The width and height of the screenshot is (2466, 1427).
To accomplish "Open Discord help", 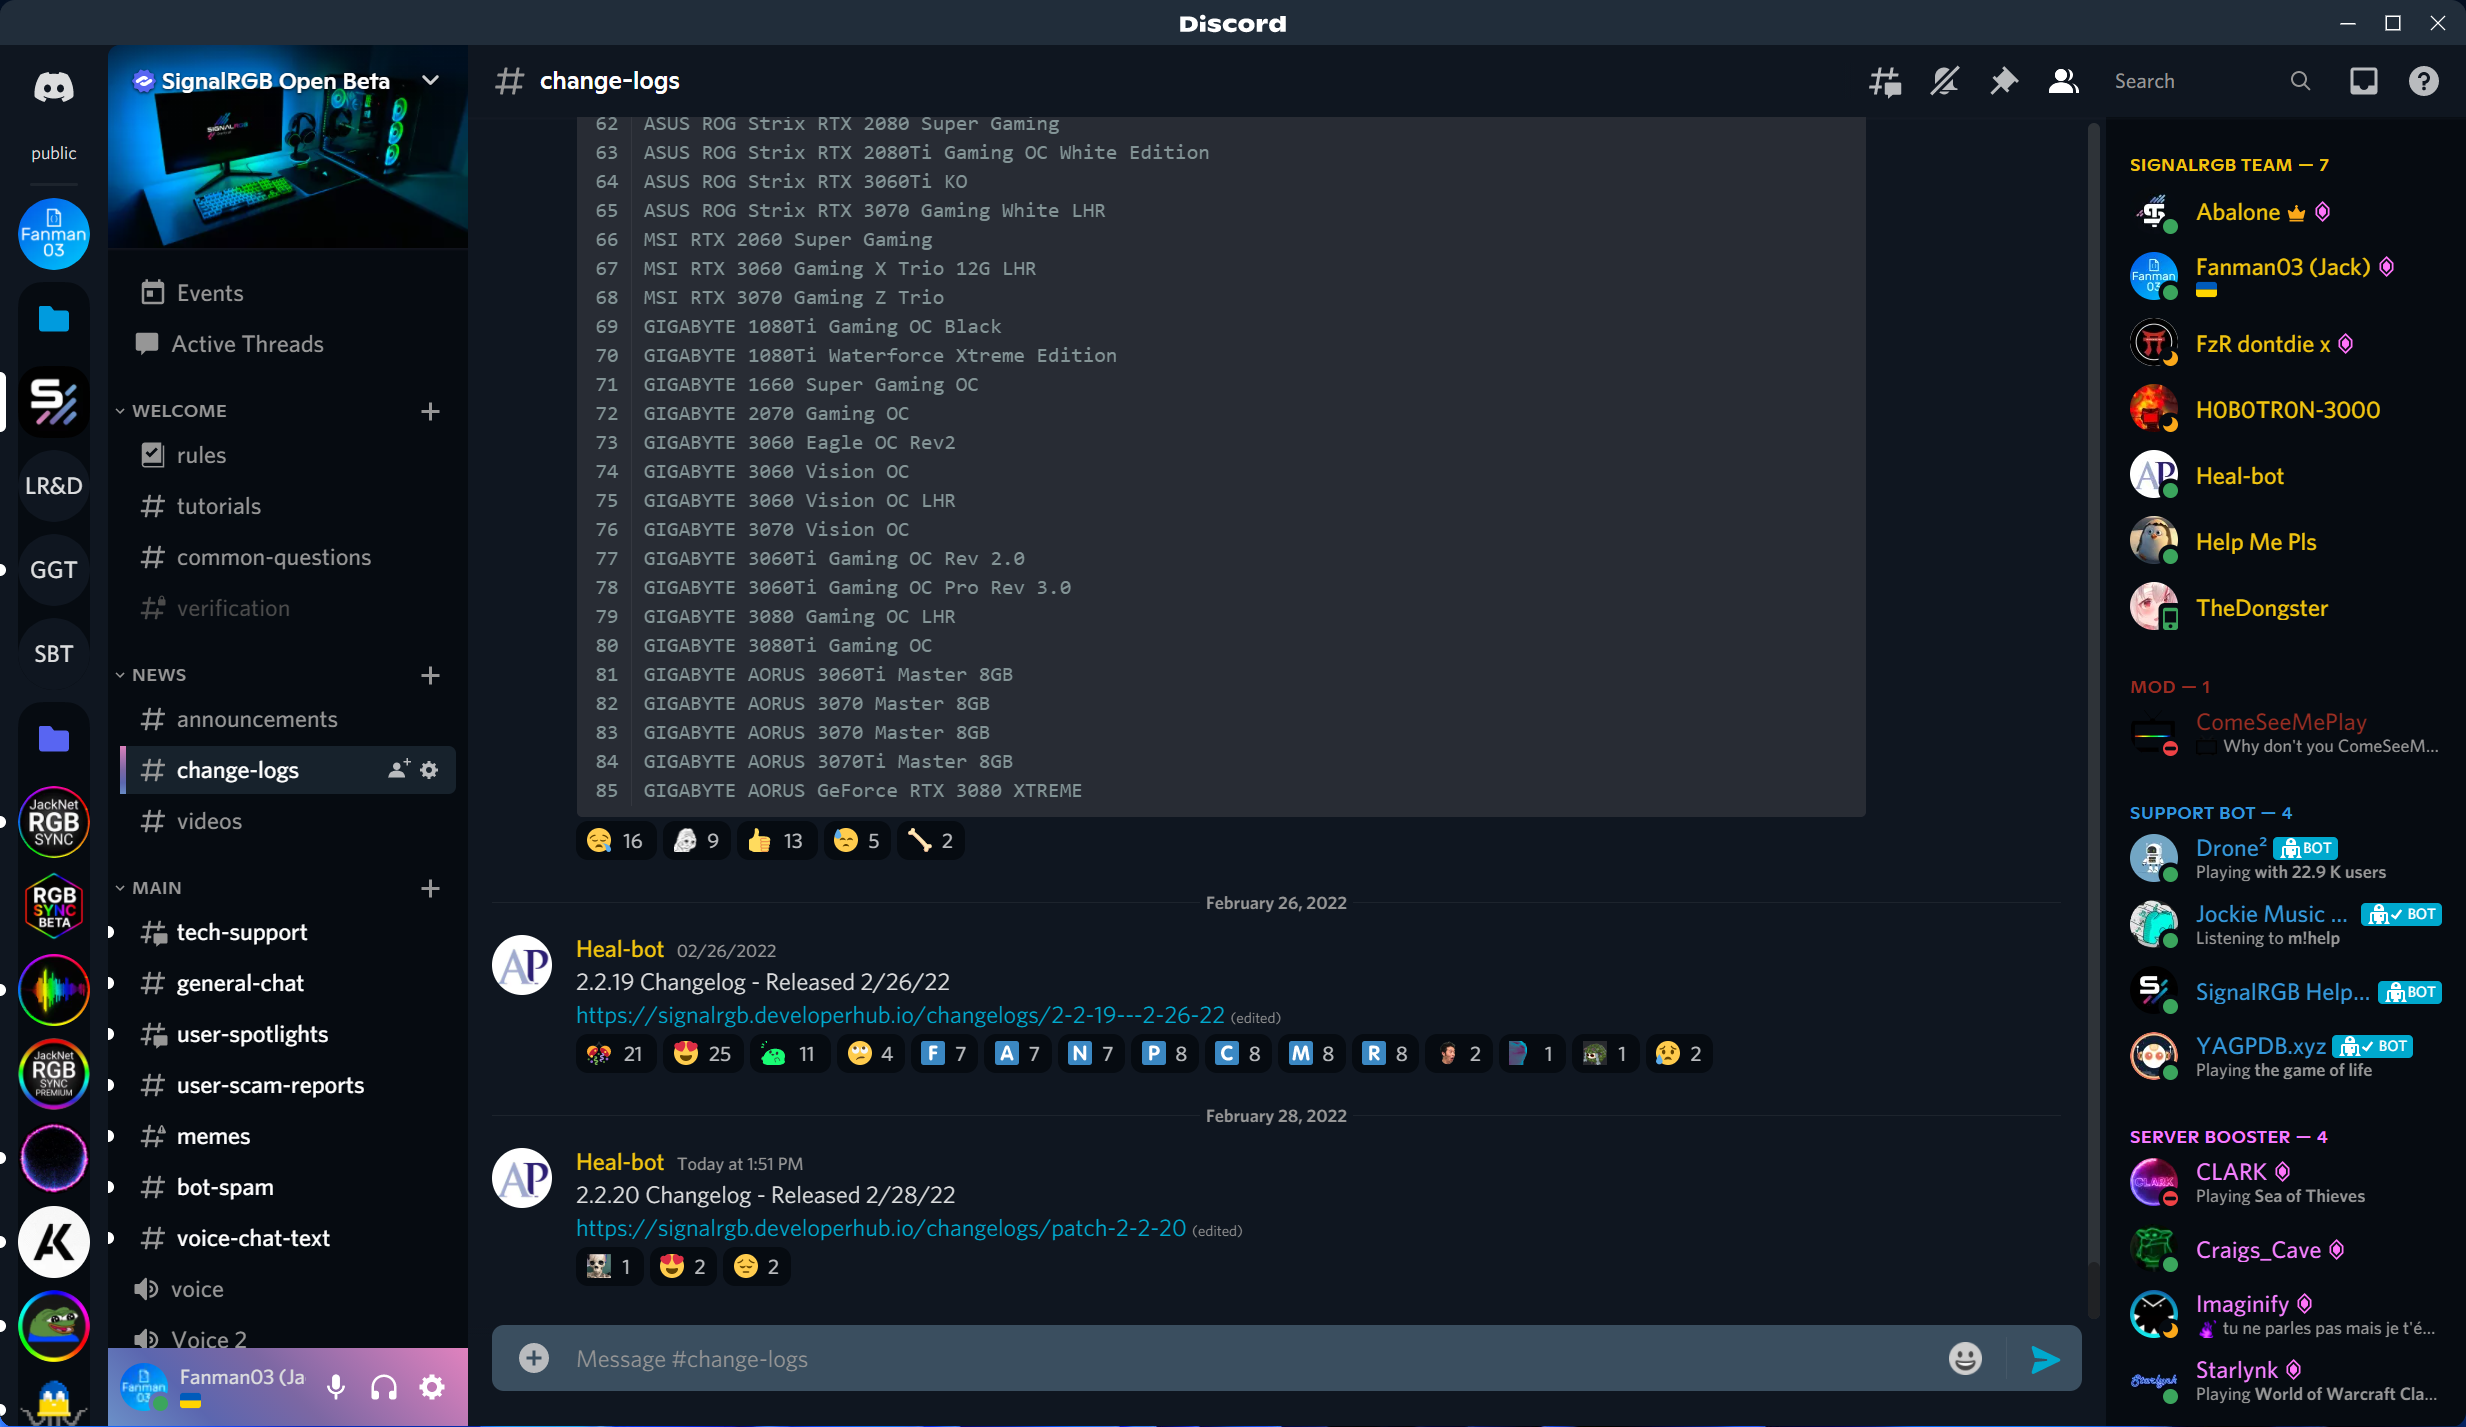I will tap(2423, 81).
